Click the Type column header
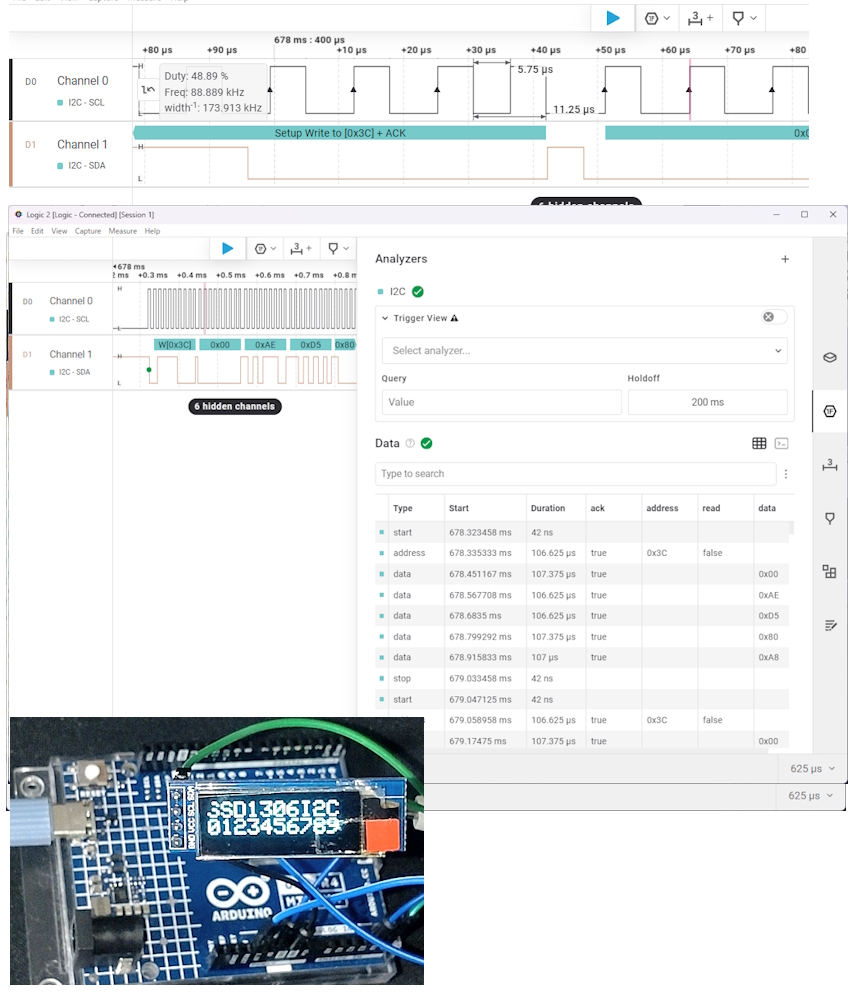 (402, 508)
